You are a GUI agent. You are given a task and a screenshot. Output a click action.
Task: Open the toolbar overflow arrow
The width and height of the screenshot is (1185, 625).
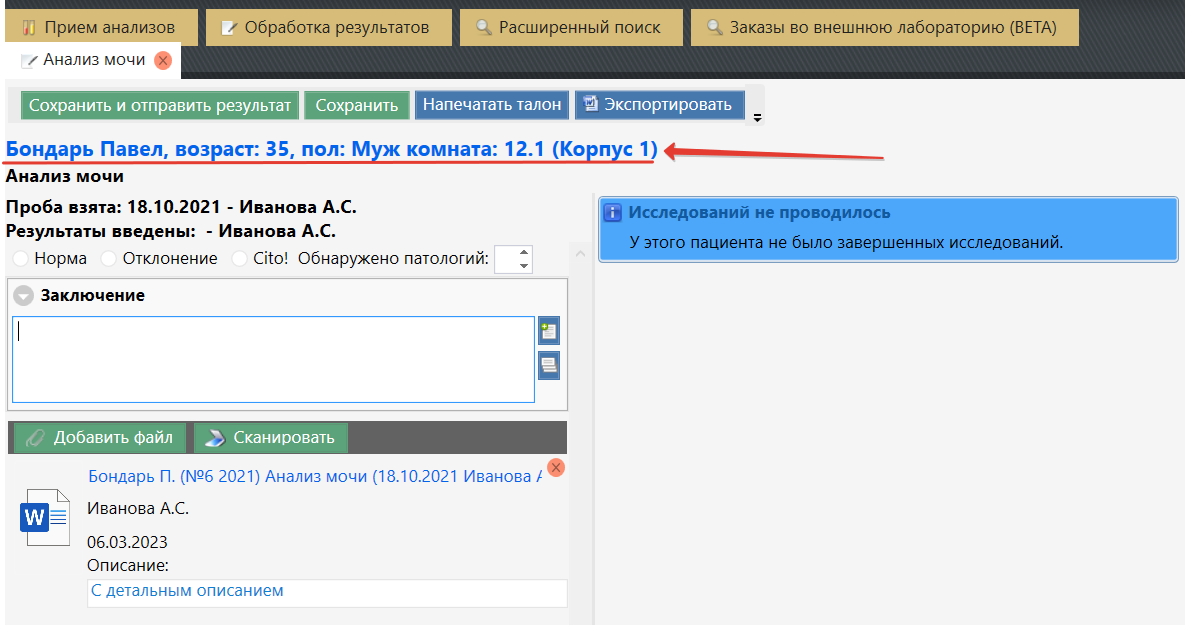pyautogui.click(x=757, y=117)
